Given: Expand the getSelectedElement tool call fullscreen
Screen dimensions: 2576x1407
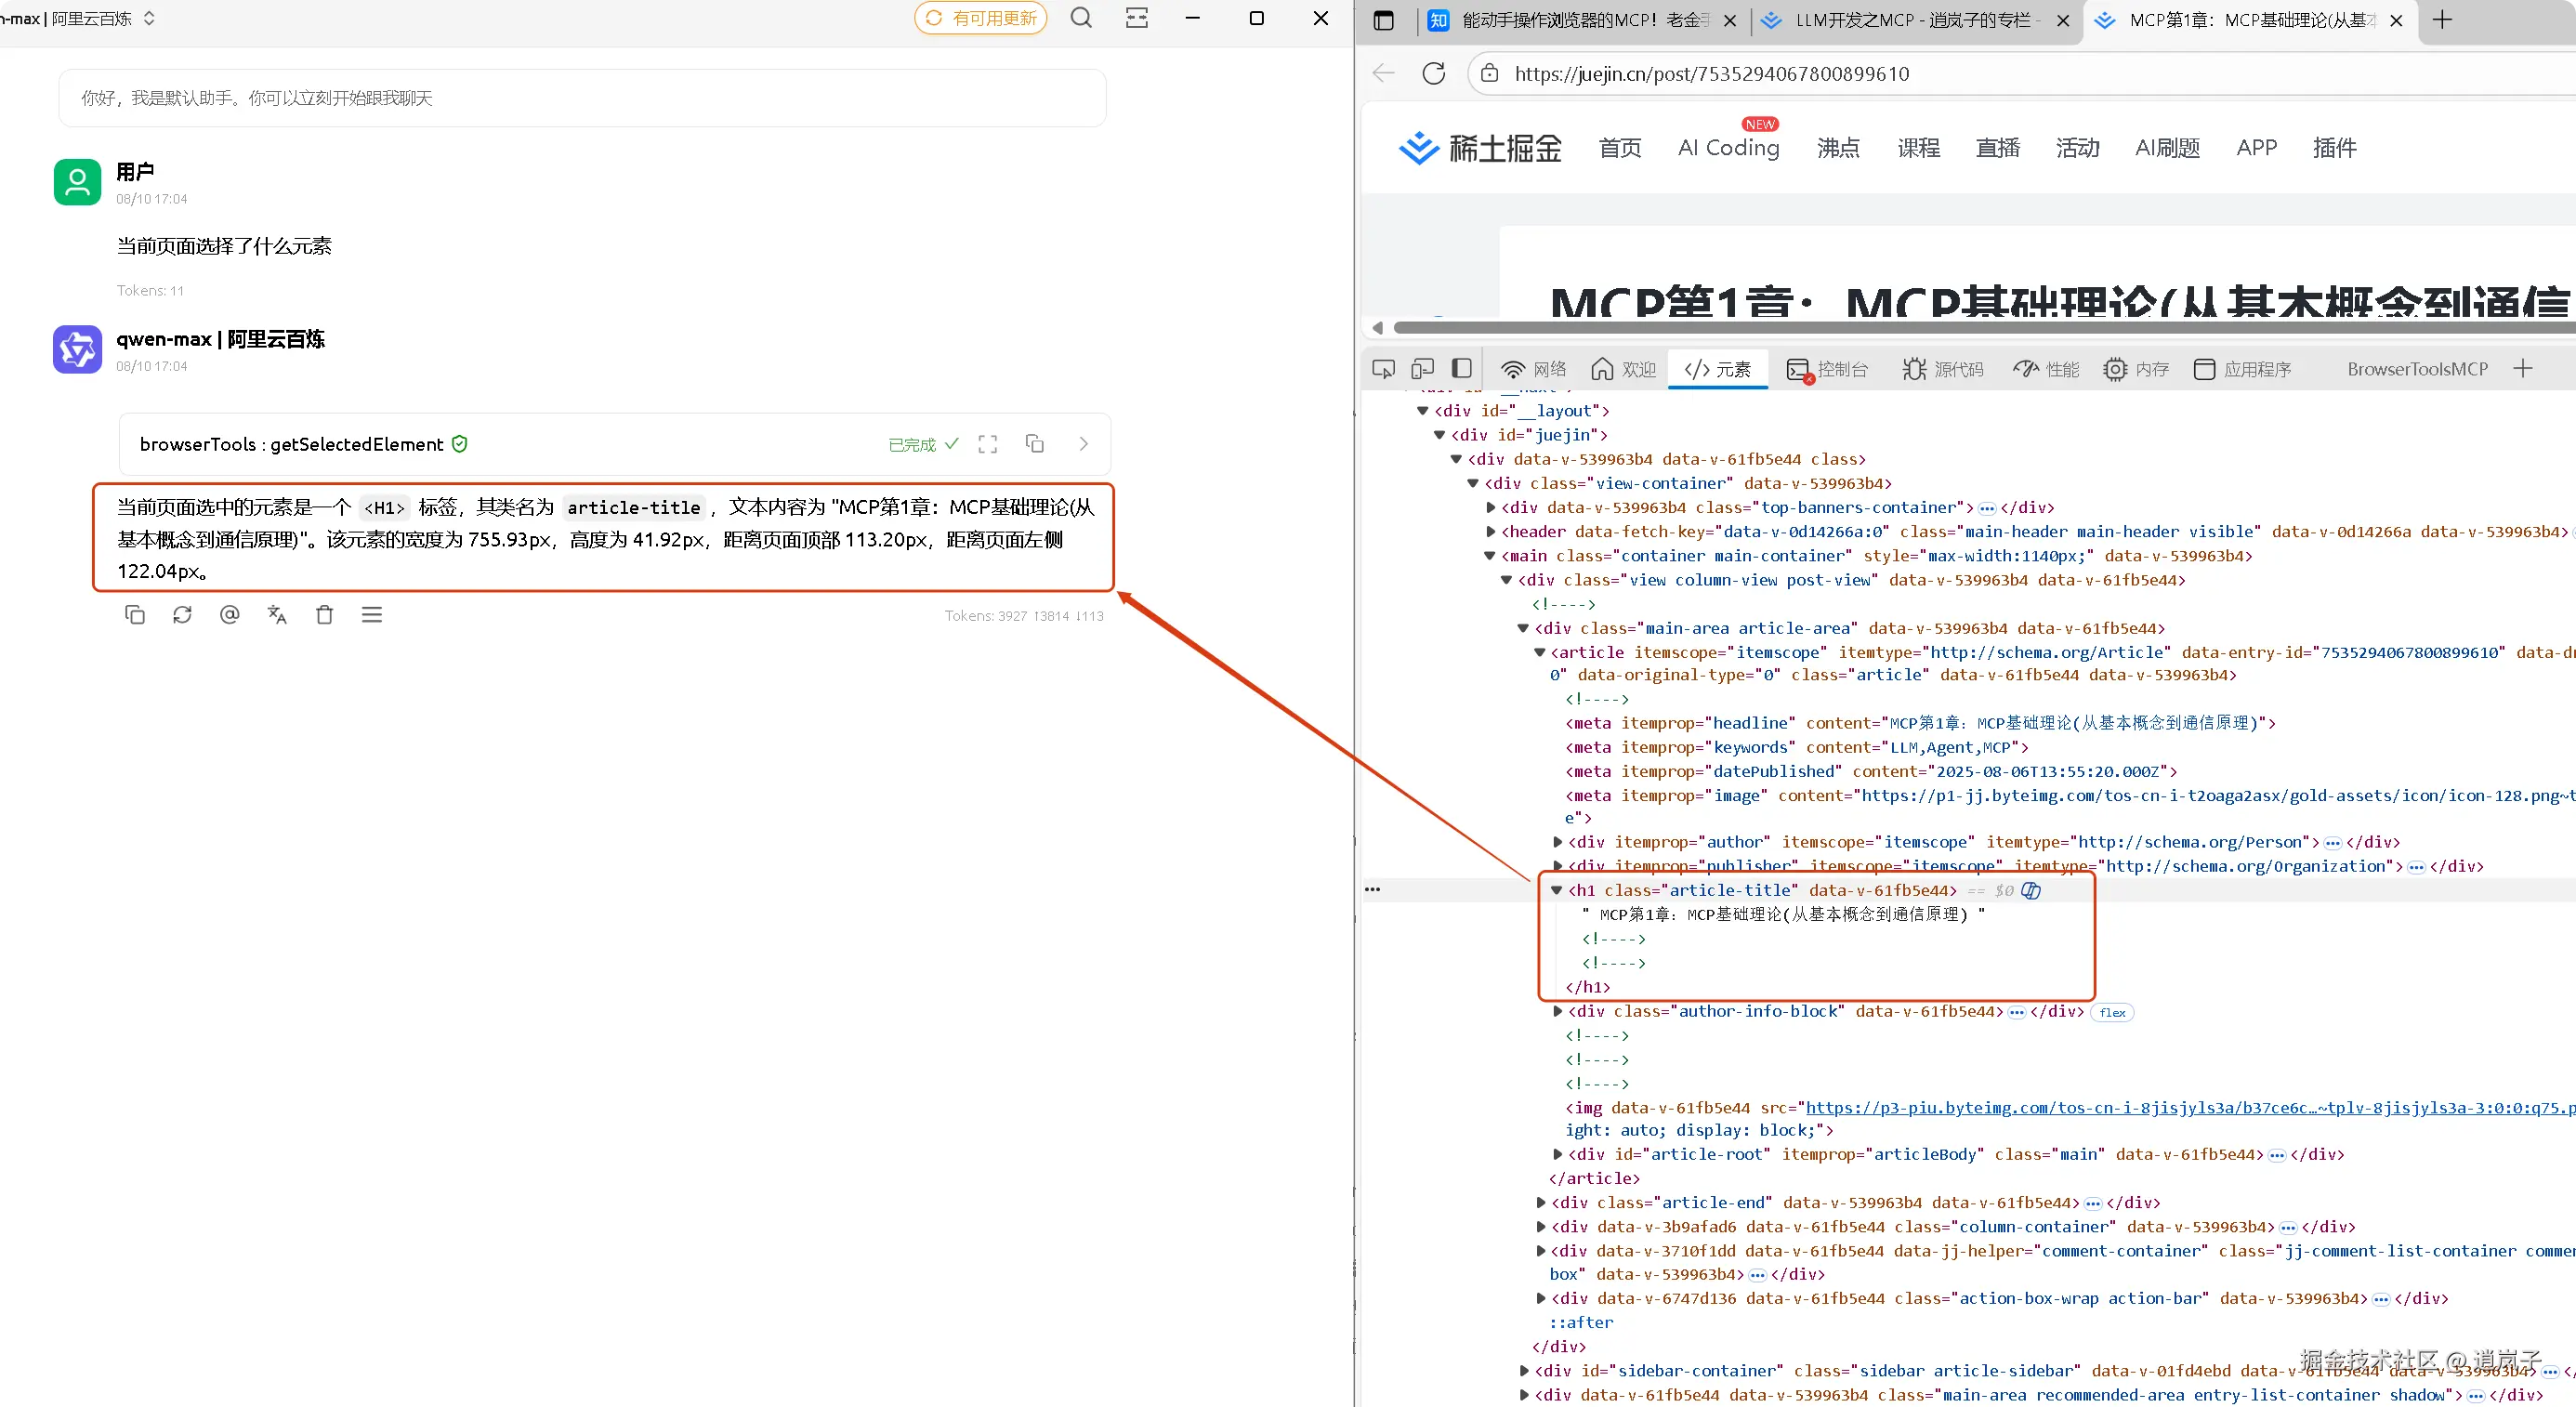Looking at the screenshot, I should (988, 444).
